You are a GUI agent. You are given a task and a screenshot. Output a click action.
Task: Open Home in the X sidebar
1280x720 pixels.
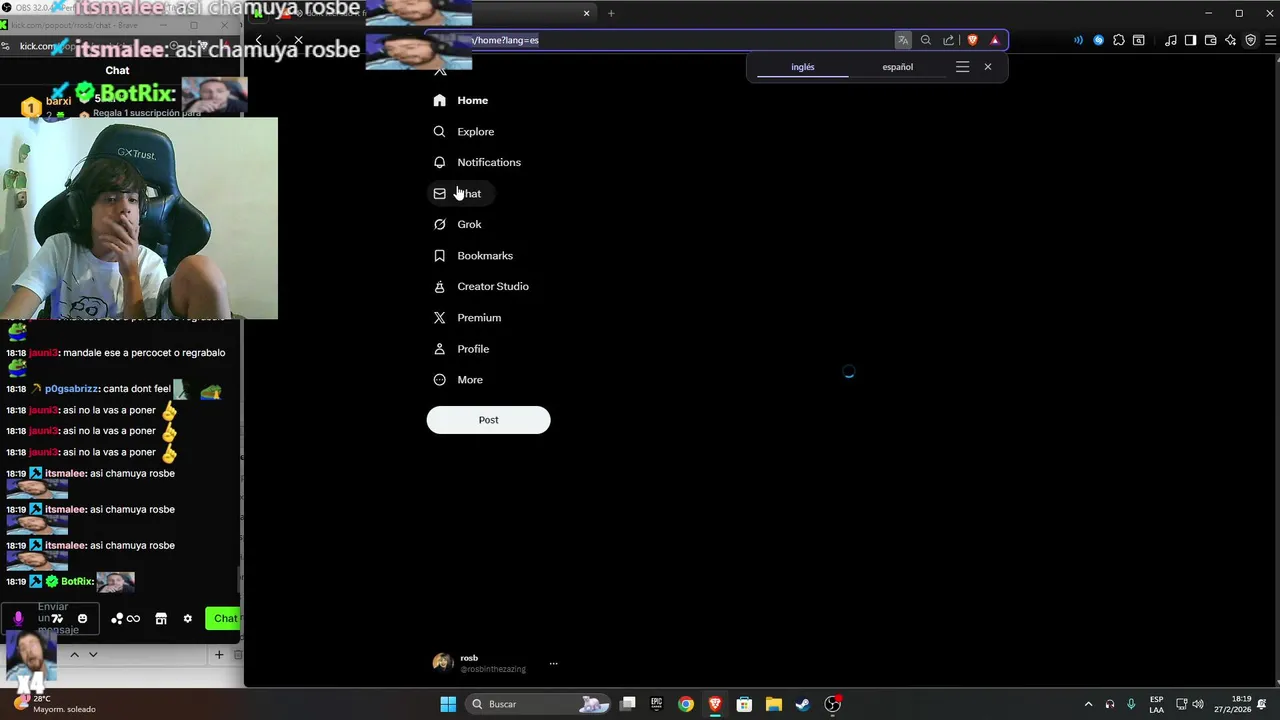click(461, 100)
